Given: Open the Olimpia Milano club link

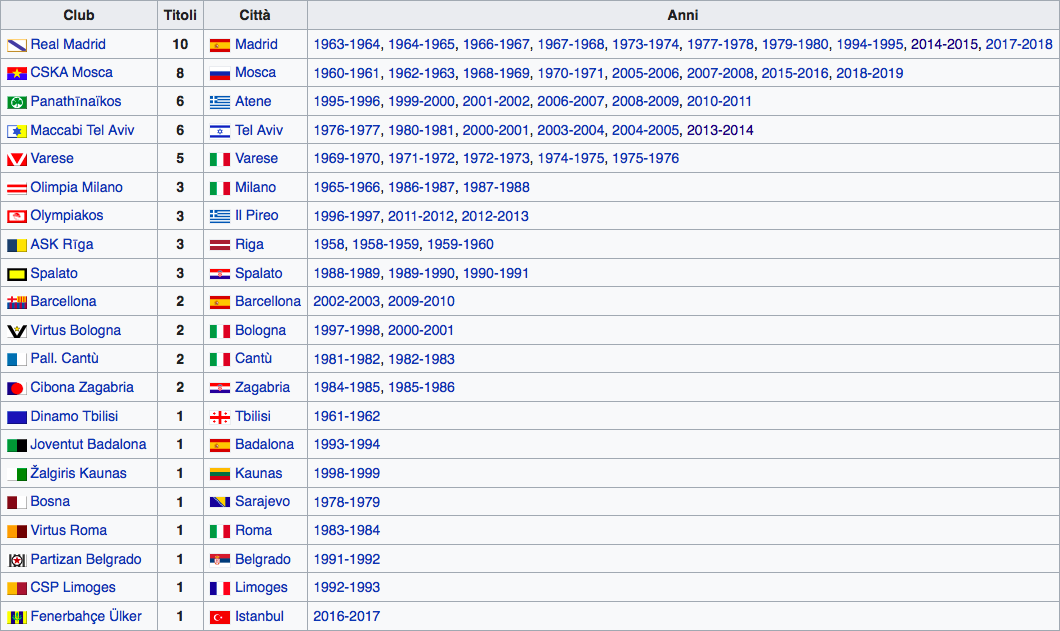Looking at the screenshot, I should tap(76, 187).
